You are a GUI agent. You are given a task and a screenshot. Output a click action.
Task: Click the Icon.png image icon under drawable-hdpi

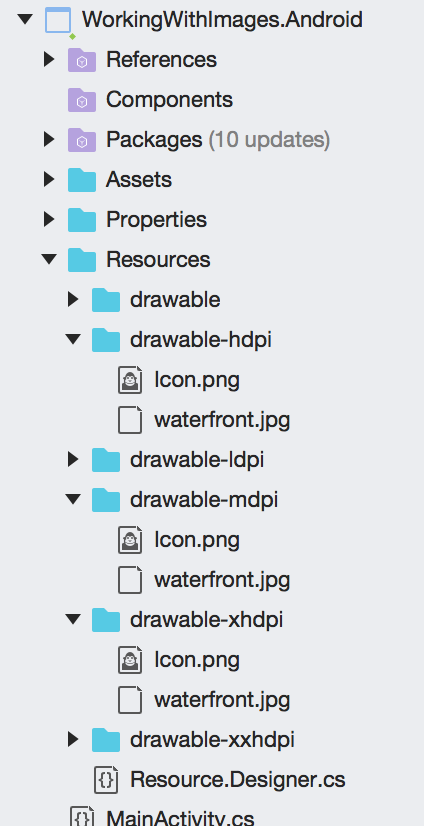tap(130, 380)
